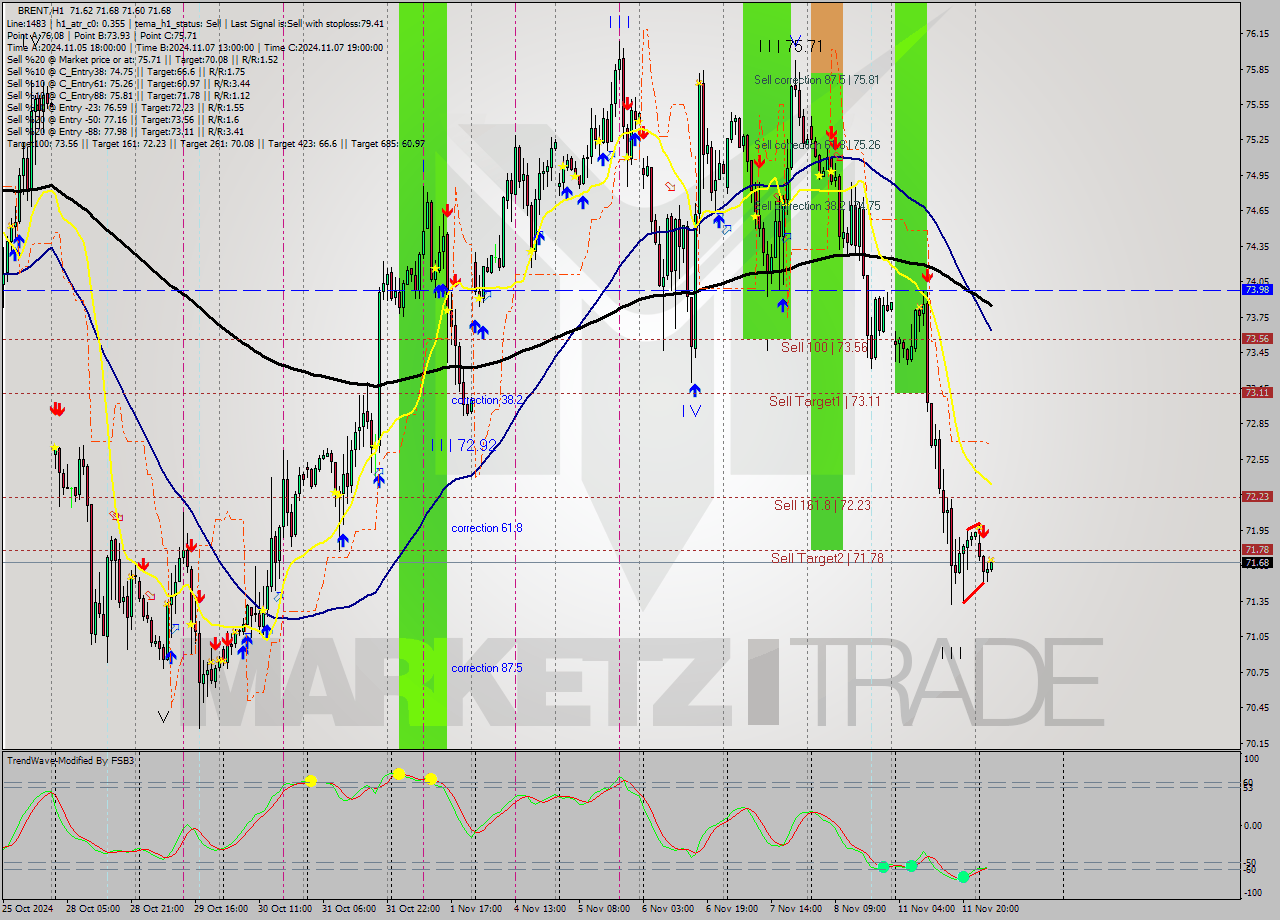Click the 71.78 red price label on axis
The height and width of the screenshot is (920, 1280).
tap(1256, 550)
